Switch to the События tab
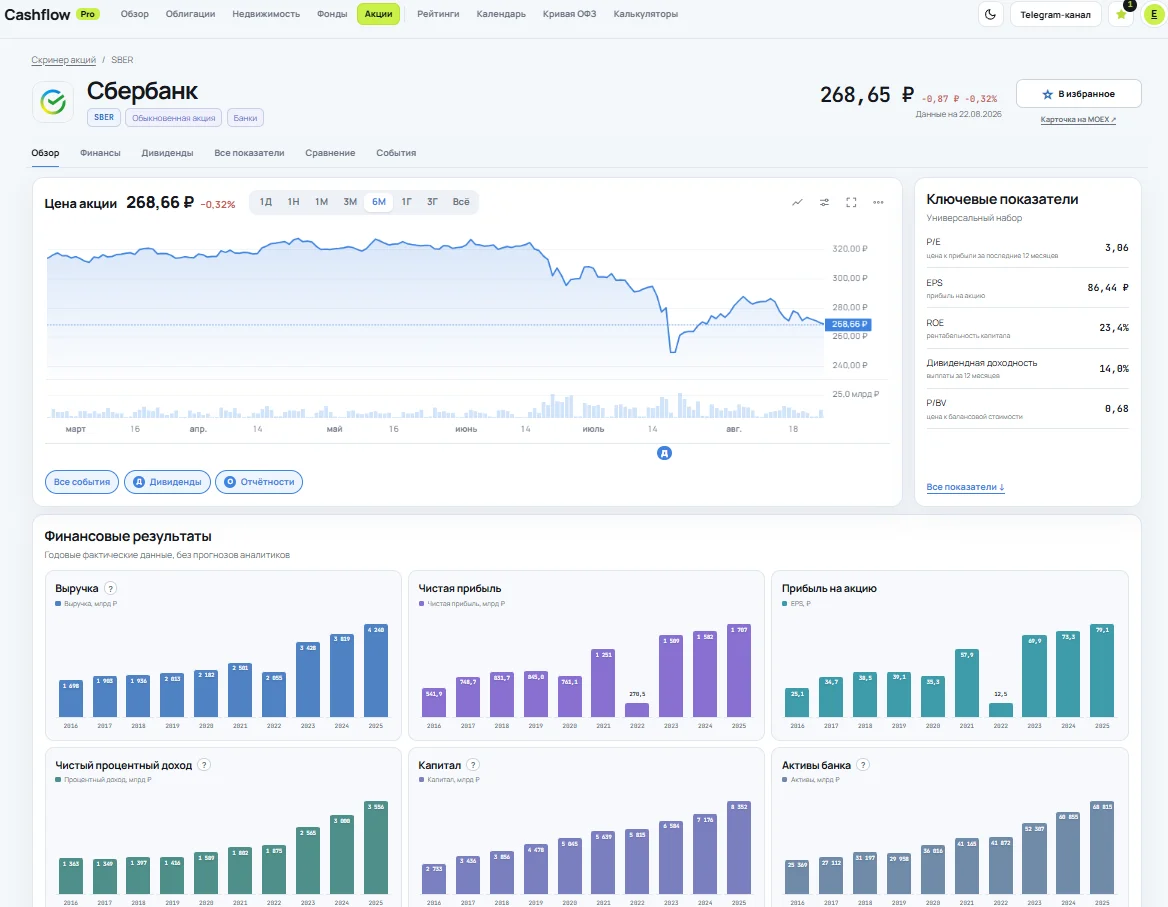Image resolution: width=1168 pixels, height=907 pixels. 396,153
